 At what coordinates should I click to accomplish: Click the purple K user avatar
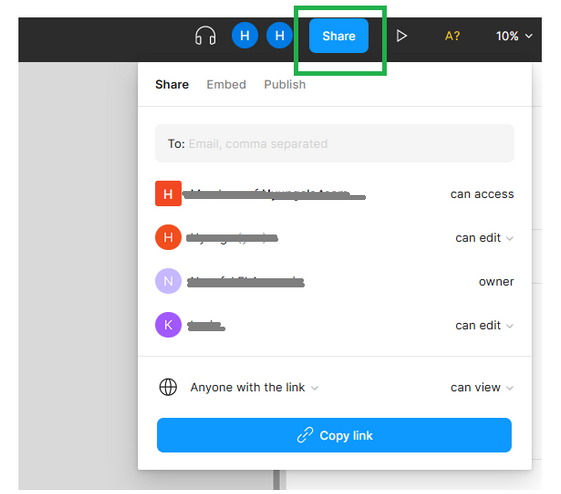168,325
